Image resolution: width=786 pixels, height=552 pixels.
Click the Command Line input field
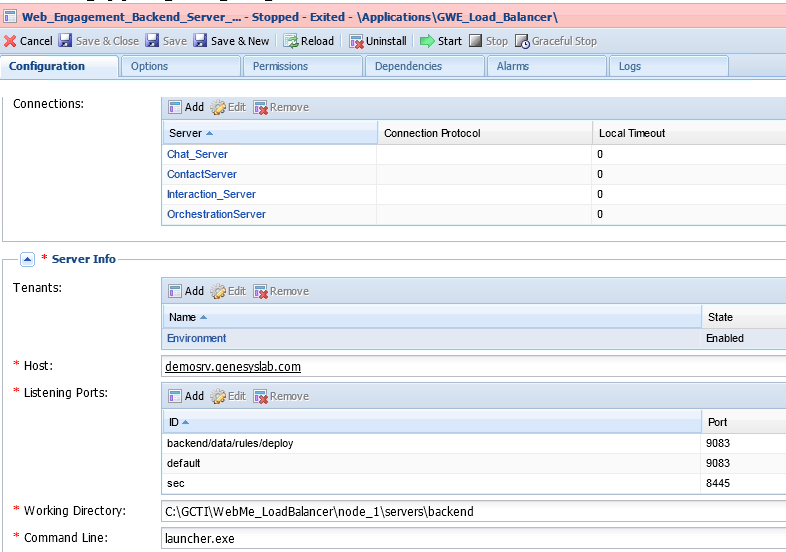coord(474,538)
